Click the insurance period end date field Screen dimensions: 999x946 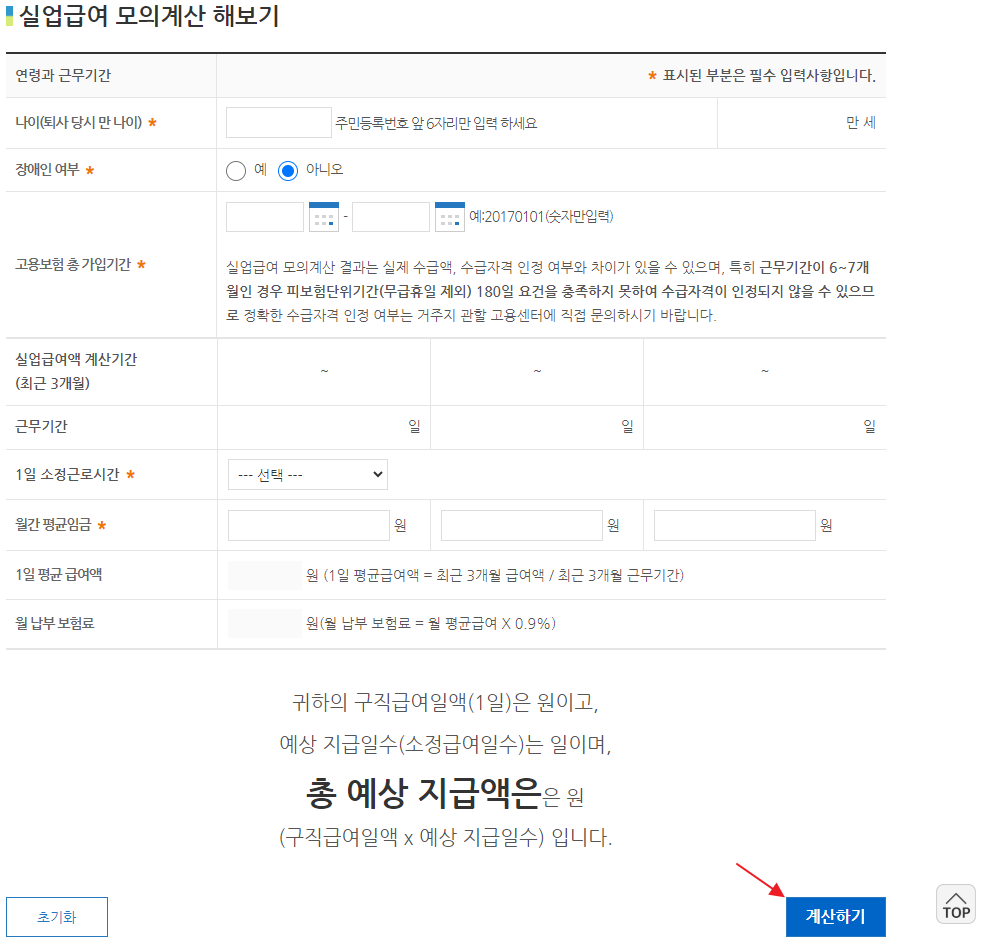click(x=390, y=216)
